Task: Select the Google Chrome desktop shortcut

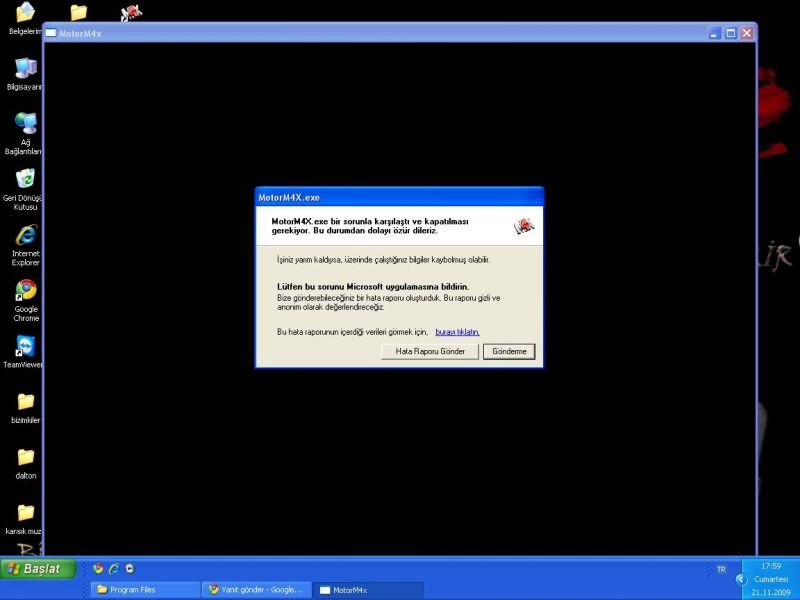Action: tap(26, 301)
